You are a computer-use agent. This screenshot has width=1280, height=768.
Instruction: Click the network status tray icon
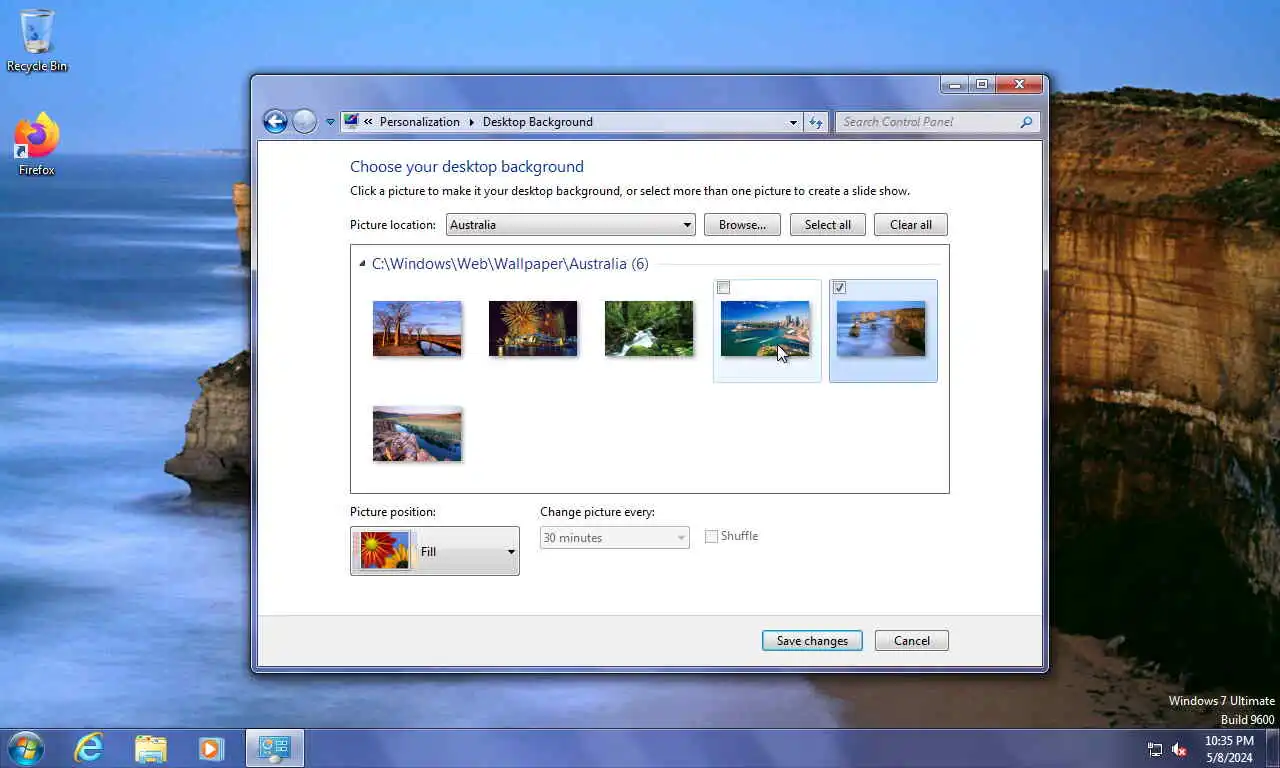1155,749
